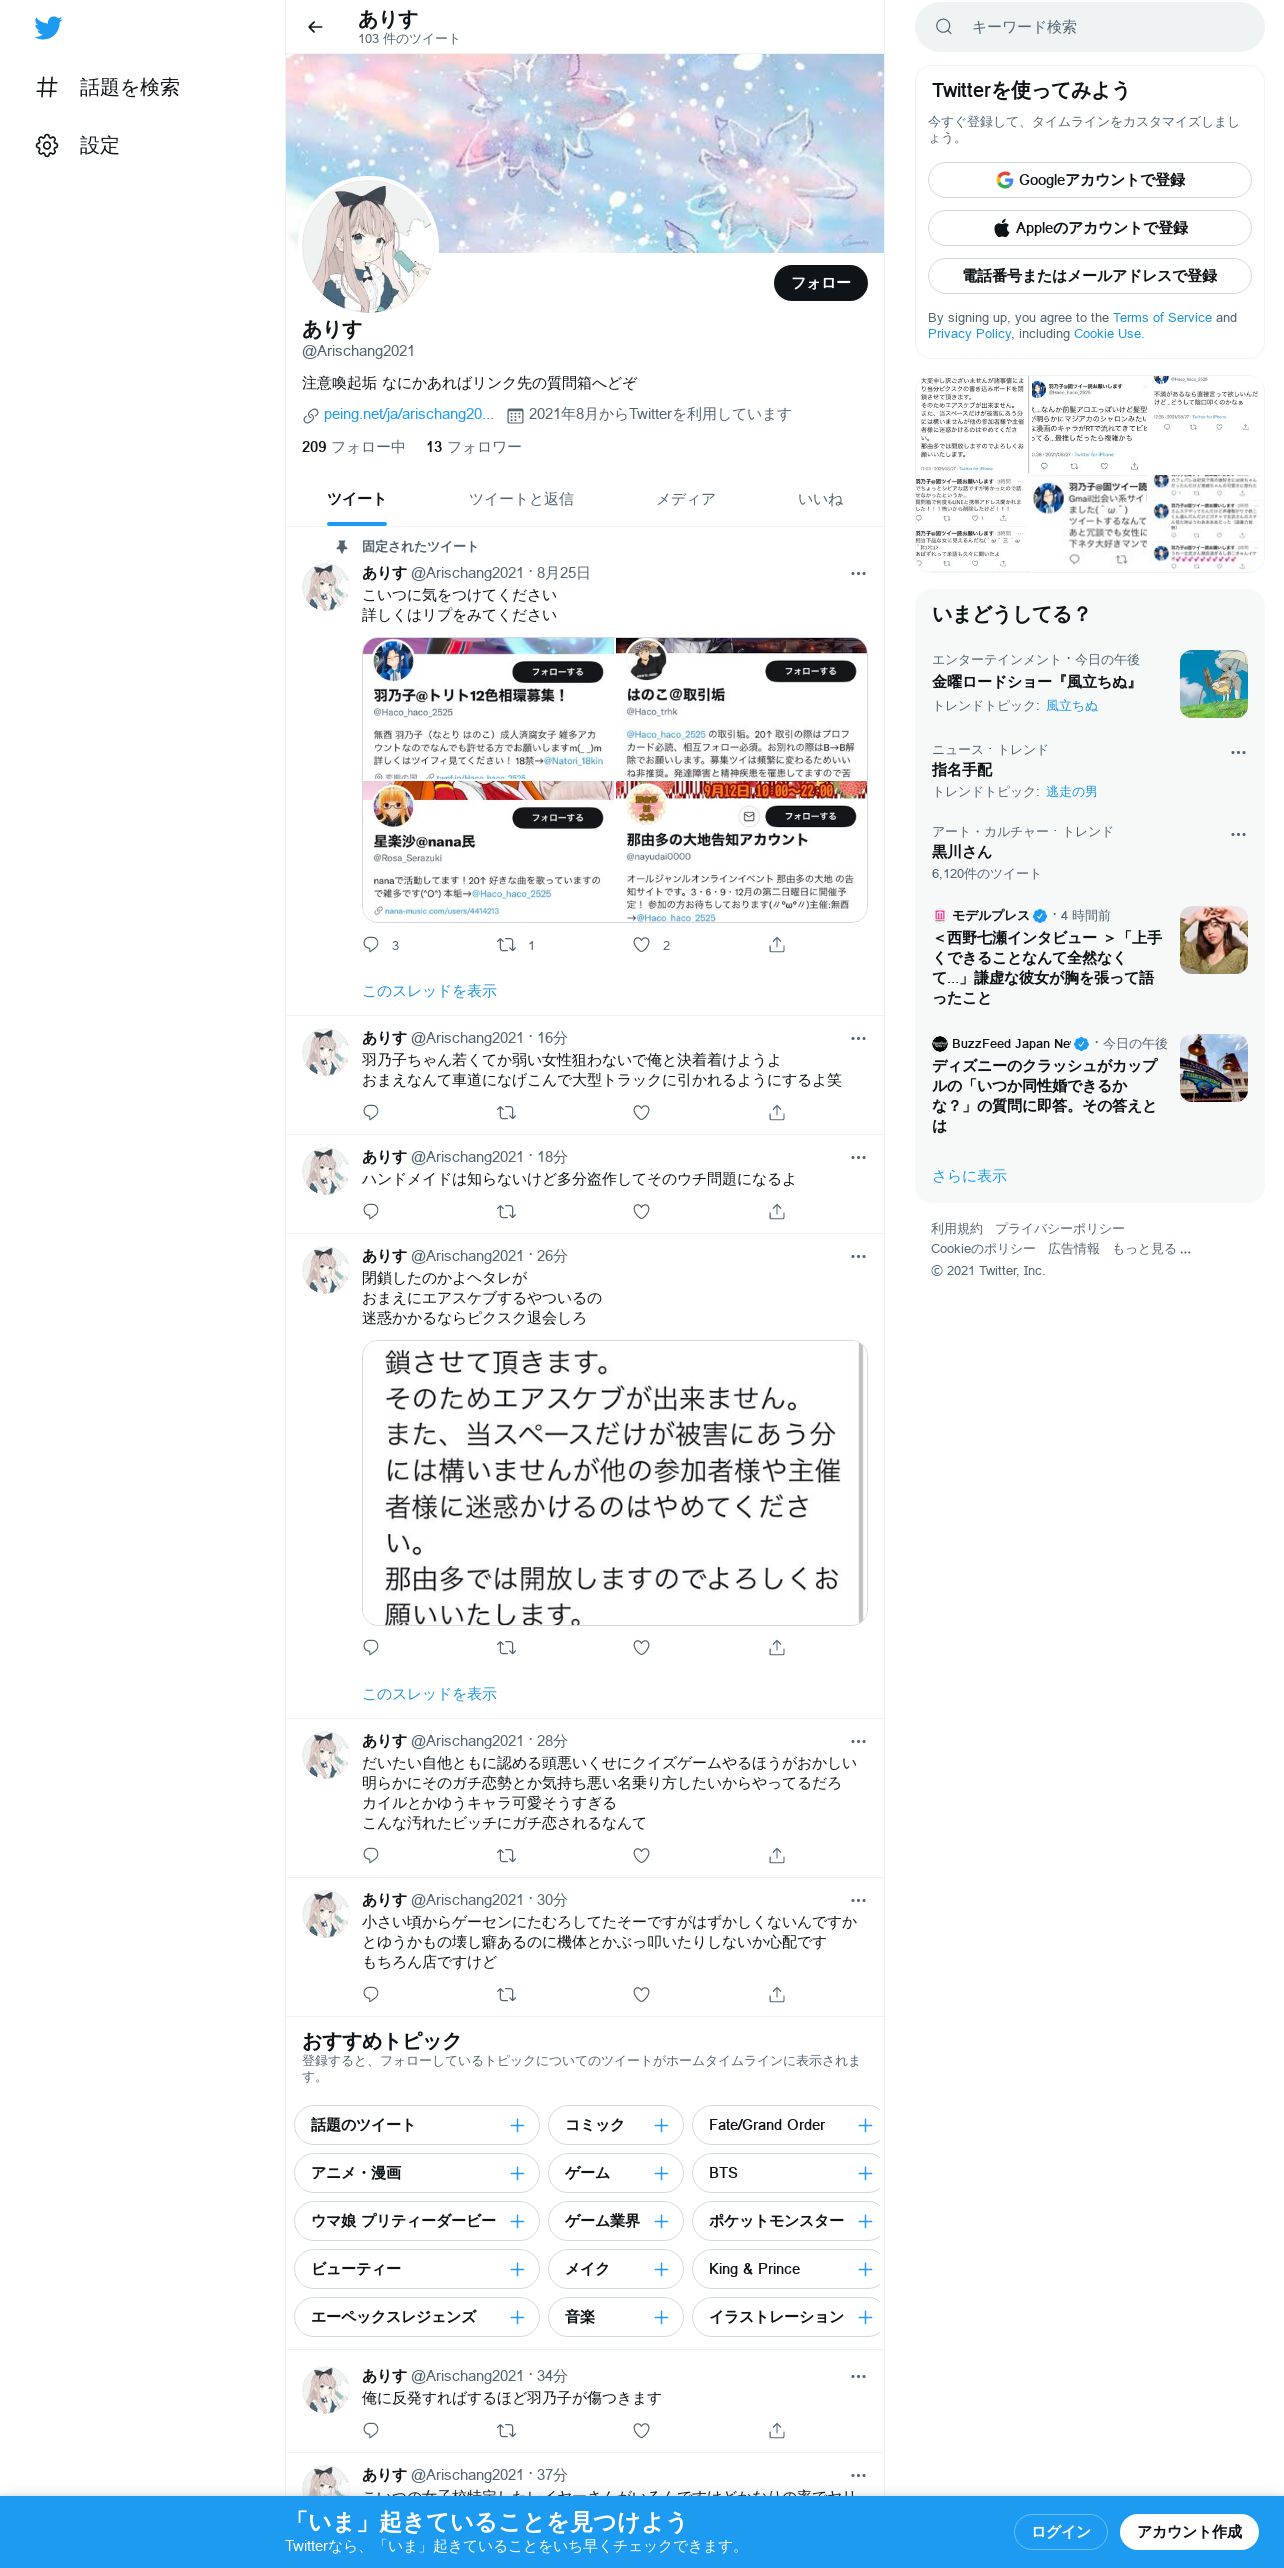Follow the メイク topic
The width and height of the screenshot is (1284, 2568).
coord(661,2269)
